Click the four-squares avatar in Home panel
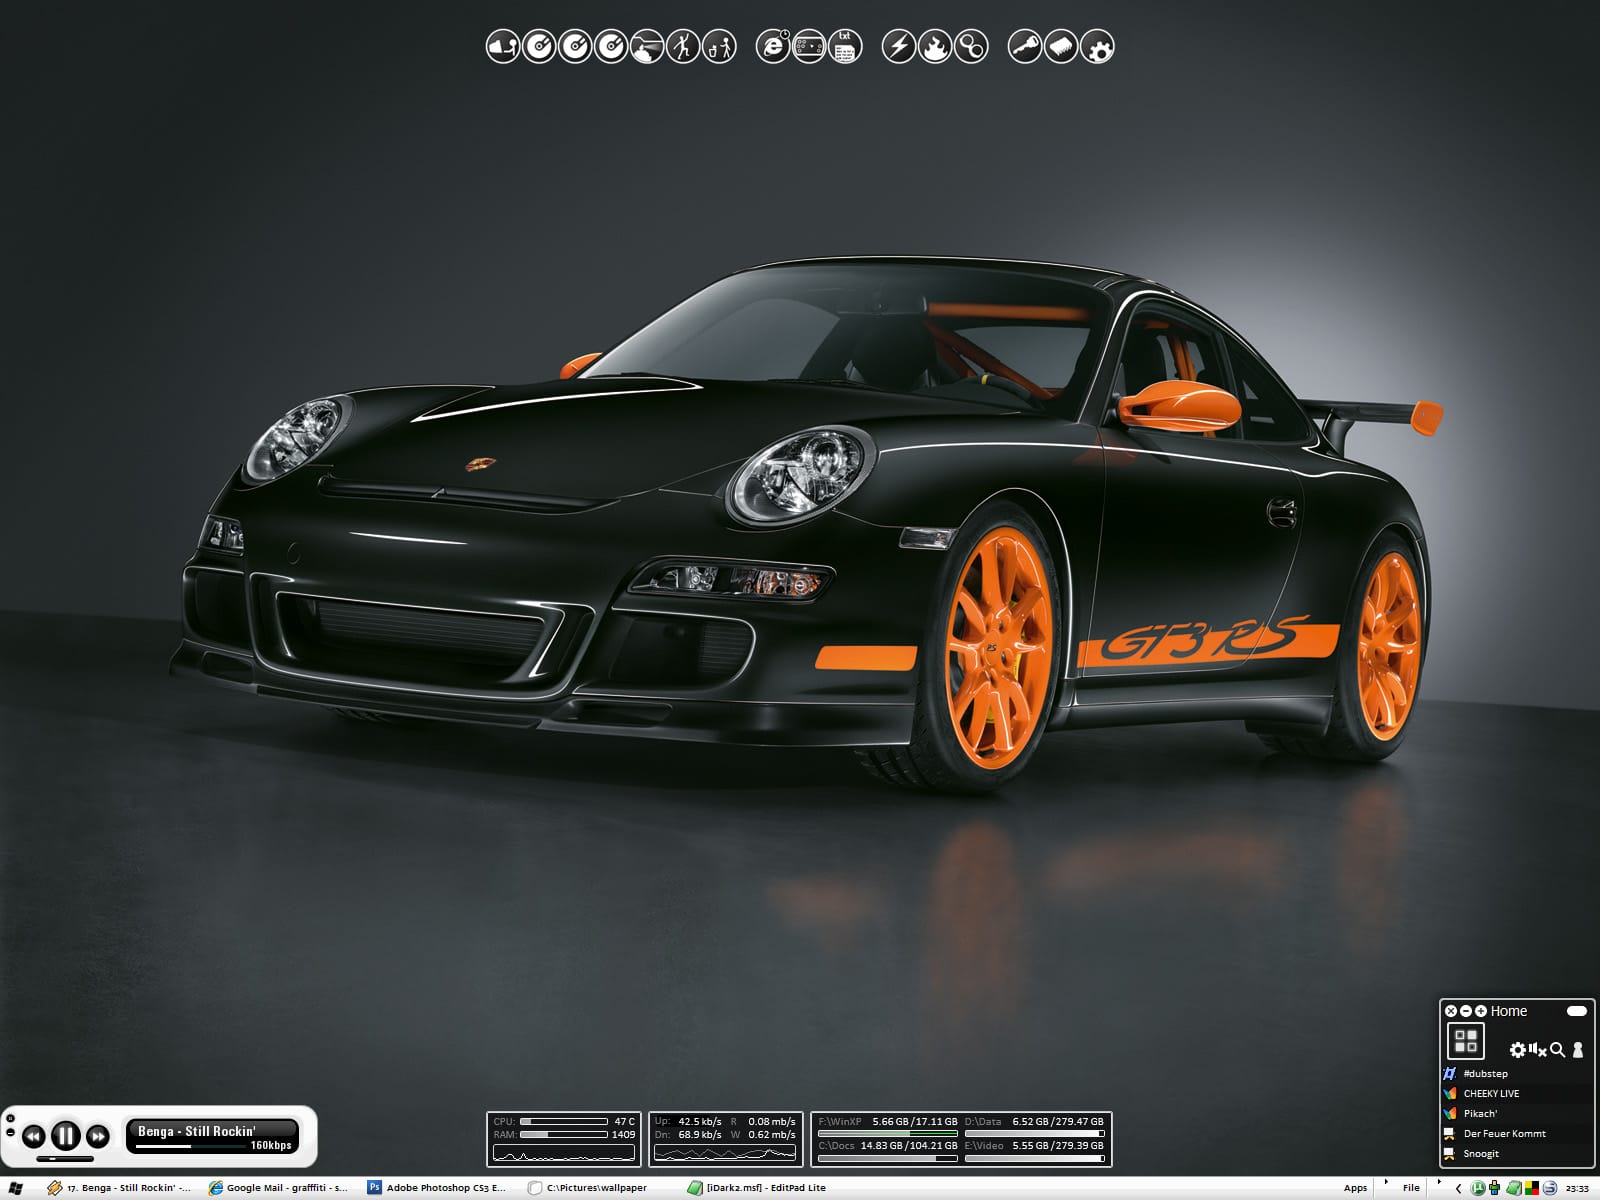1600x1200 pixels. (1466, 1041)
